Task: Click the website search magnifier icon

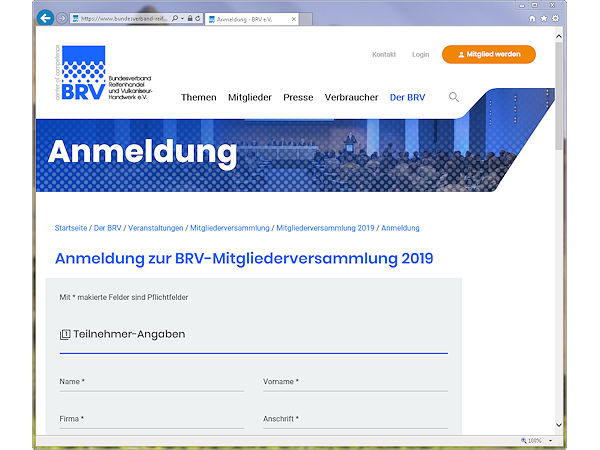Action: 453,97
